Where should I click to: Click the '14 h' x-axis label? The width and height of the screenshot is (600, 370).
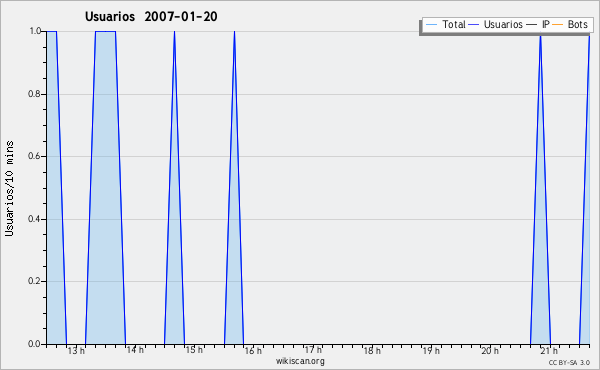(135, 350)
